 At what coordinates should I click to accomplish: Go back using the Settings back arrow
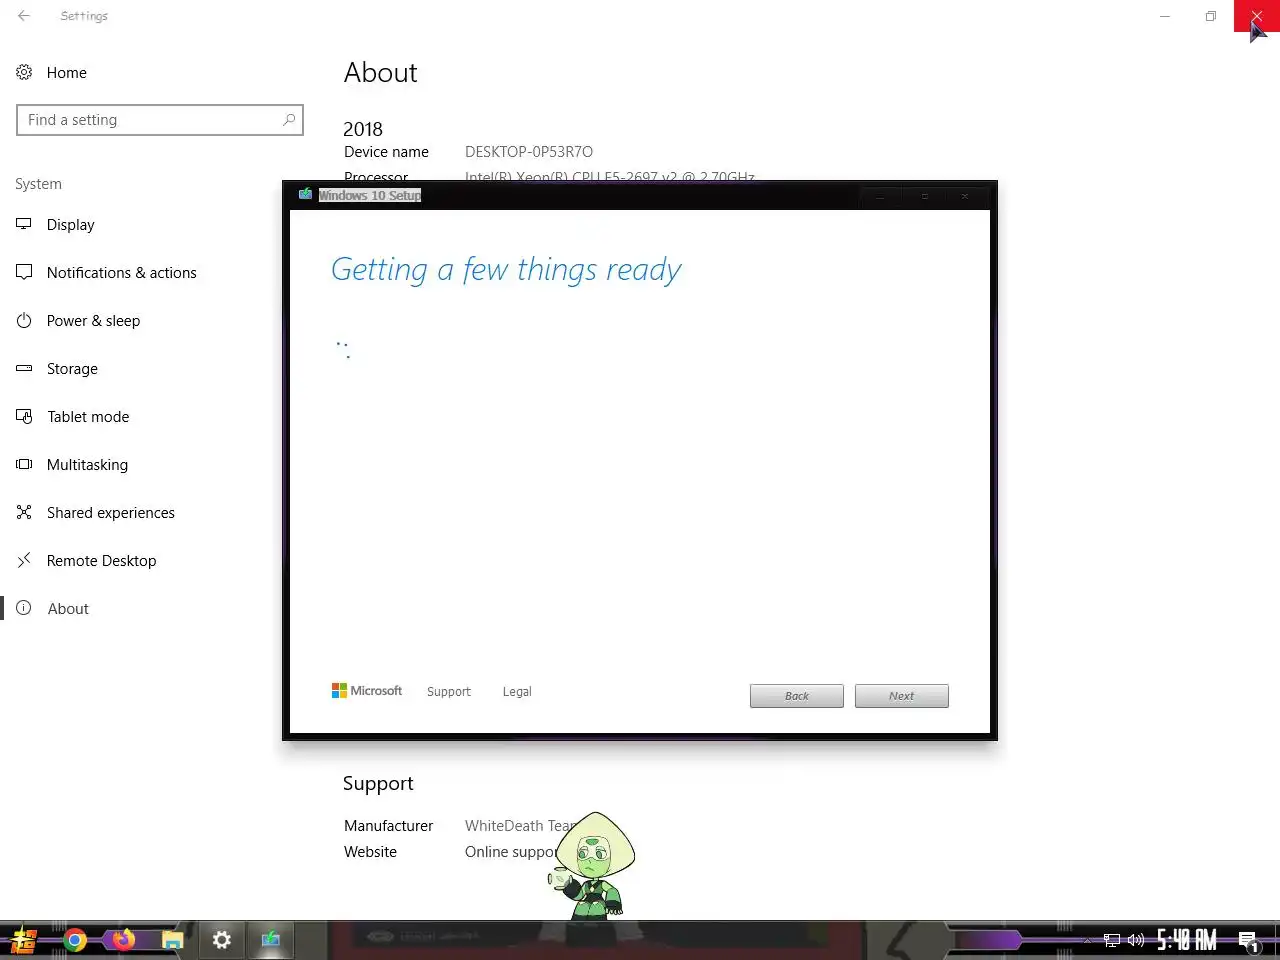24,16
